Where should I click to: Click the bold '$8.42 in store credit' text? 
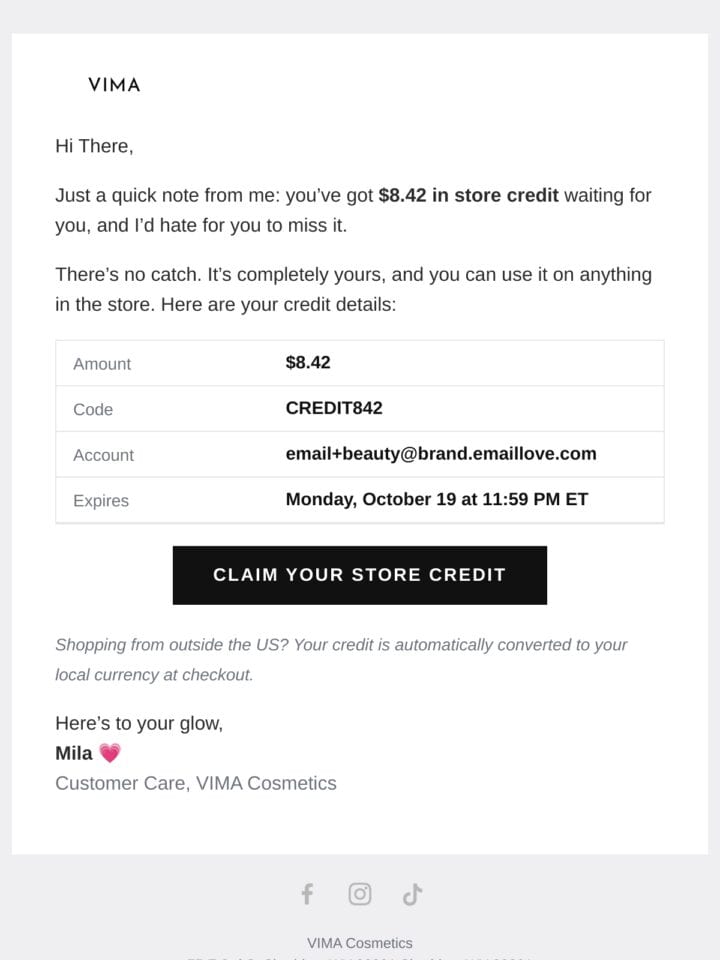(x=468, y=195)
